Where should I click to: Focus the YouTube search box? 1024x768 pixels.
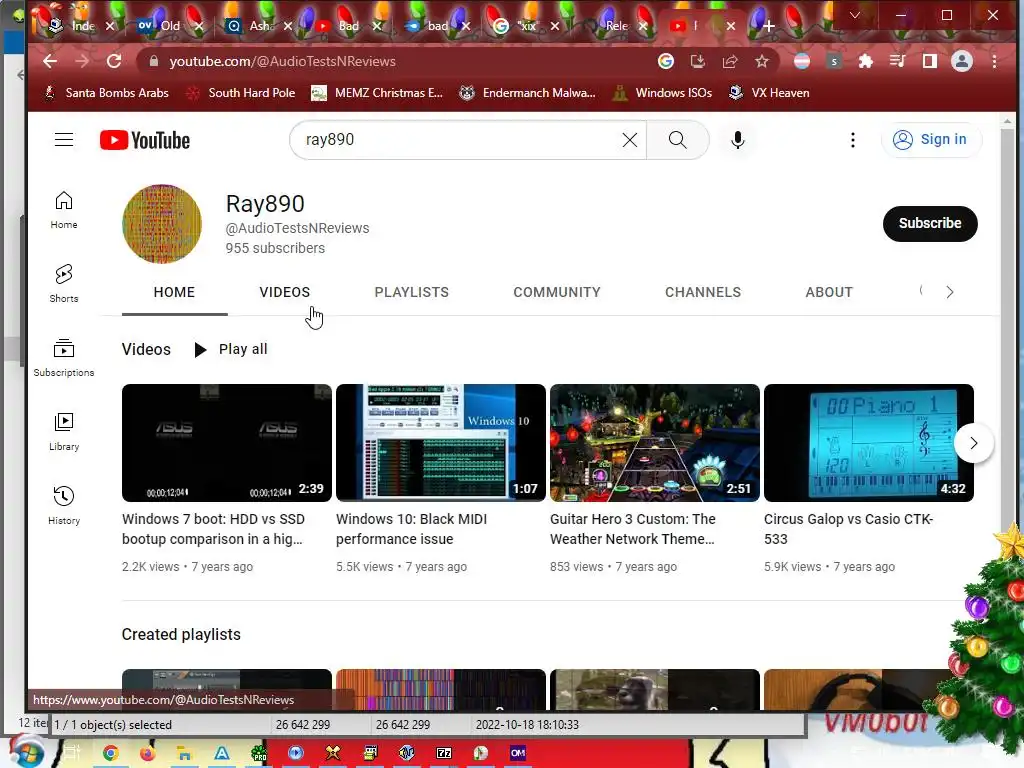[x=457, y=140]
